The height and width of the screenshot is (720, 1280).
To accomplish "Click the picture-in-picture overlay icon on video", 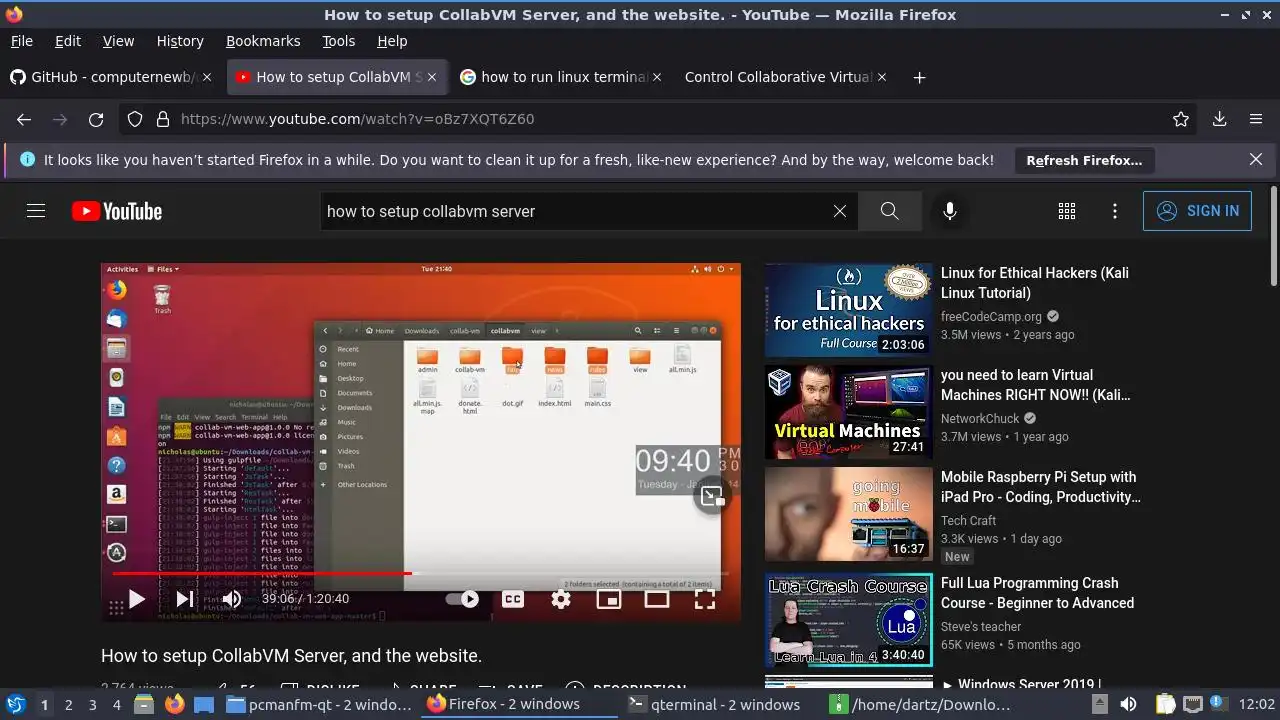I will coord(712,496).
